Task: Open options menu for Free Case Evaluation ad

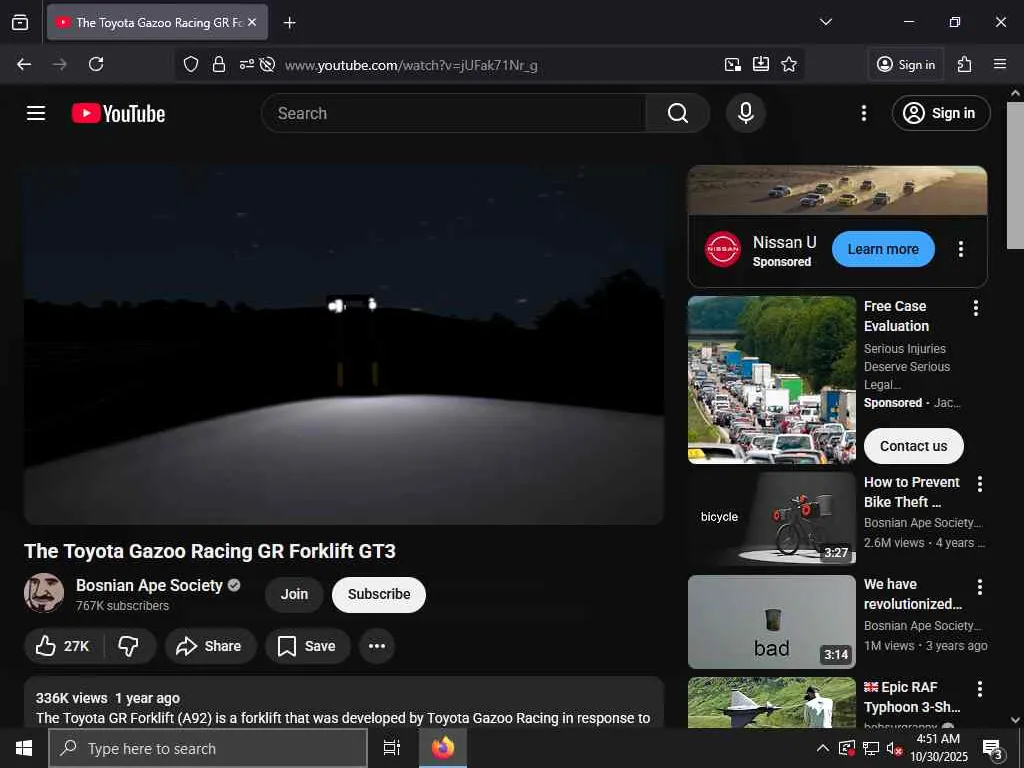Action: pos(976,308)
